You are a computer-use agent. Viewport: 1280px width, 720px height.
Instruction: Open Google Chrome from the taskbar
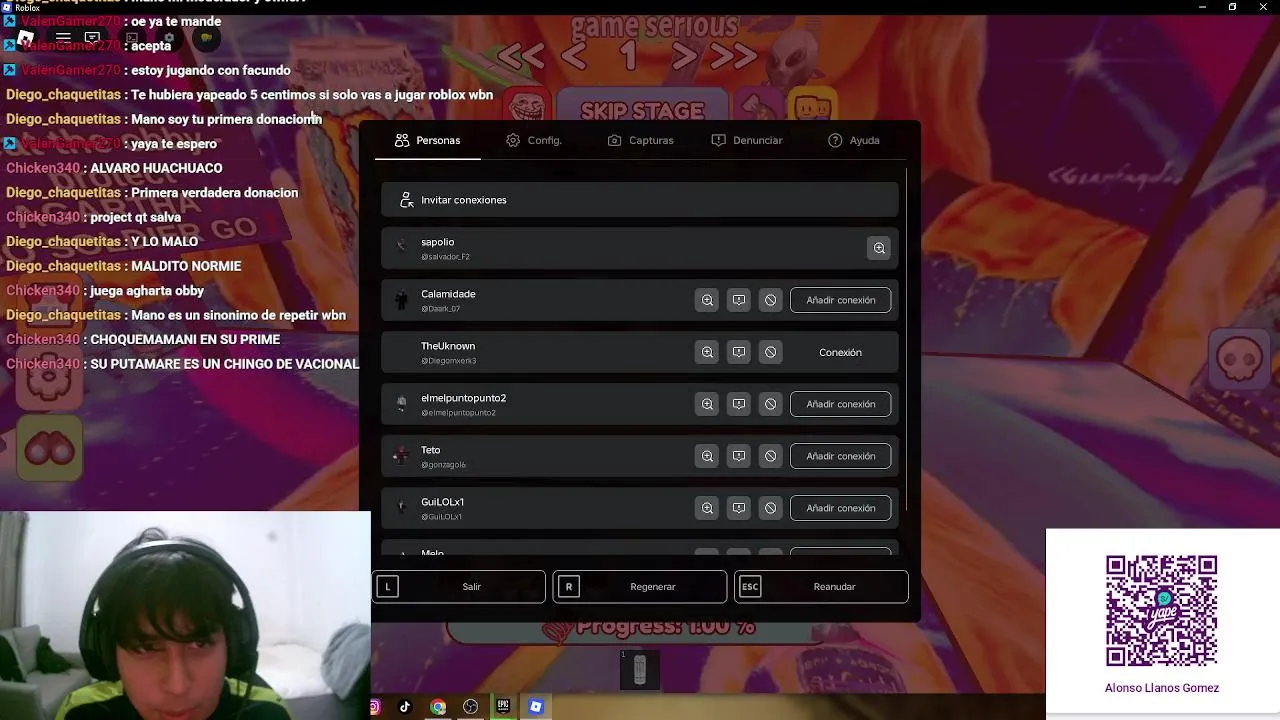coord(438,707)
